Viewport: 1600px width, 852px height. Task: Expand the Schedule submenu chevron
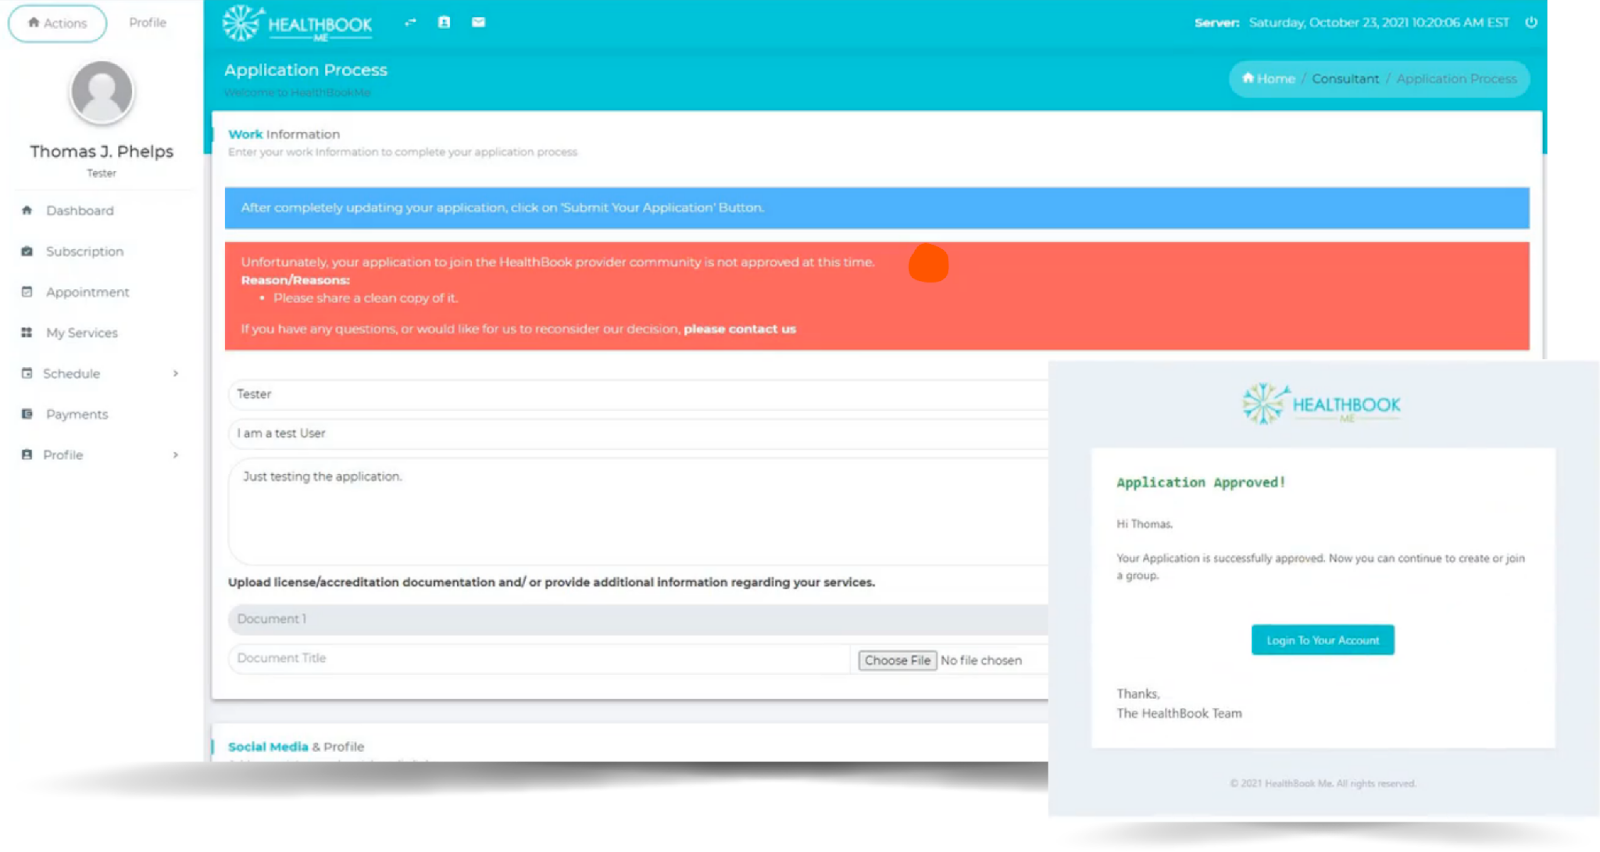point(176,374)
